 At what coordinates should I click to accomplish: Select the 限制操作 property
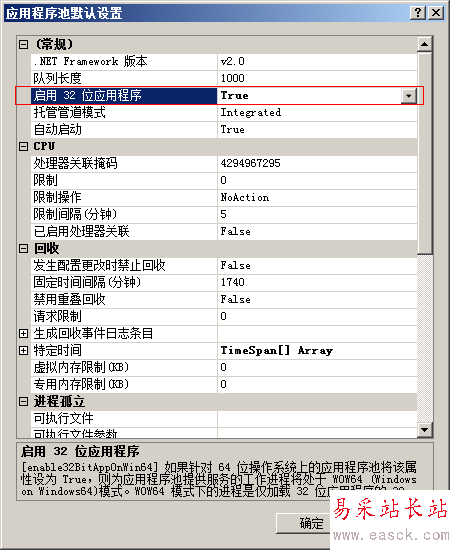click(124, 197)
